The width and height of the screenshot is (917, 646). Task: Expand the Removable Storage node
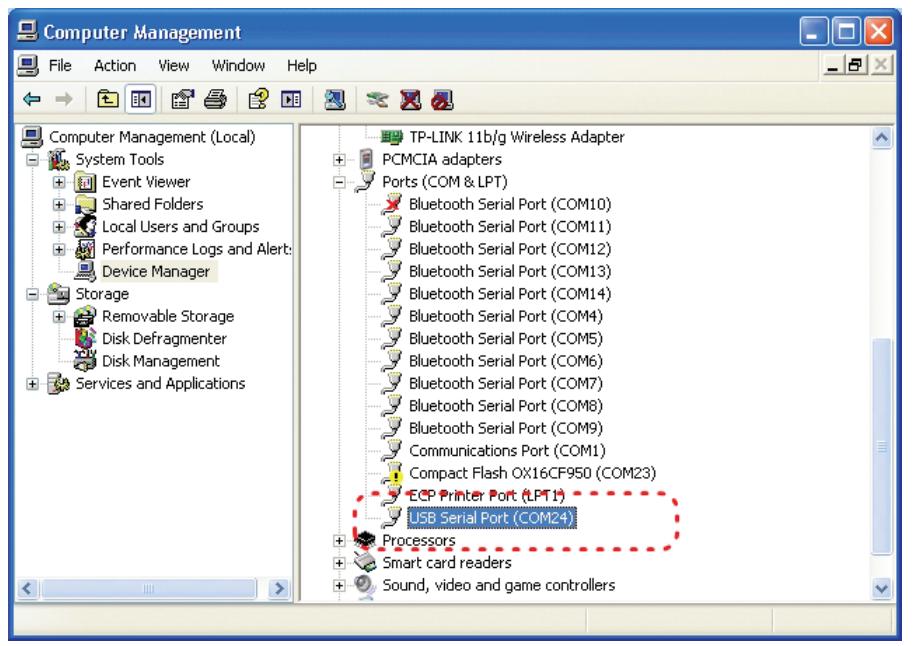click(59, 316)
